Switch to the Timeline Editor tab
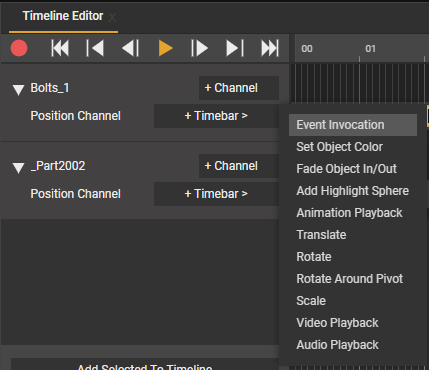Image resolution: width=429 pixels, height=370 pixels. point(63,16)
